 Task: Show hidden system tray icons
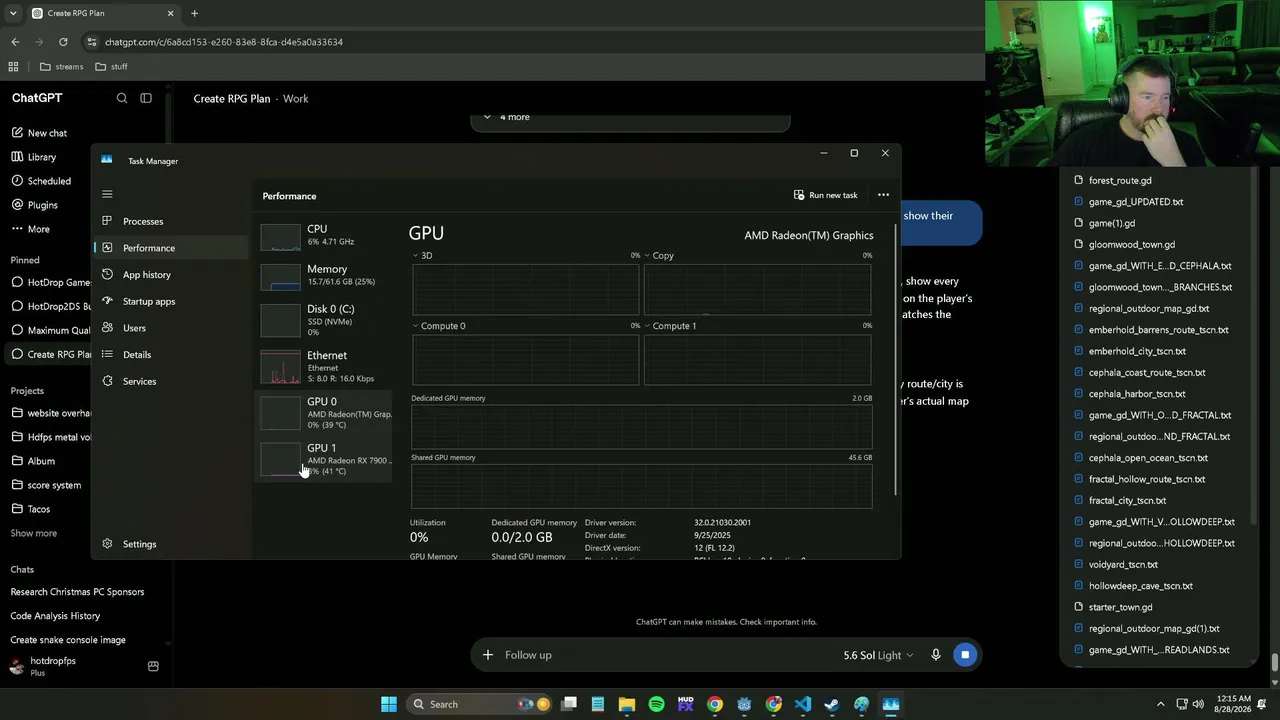pyautogui.click(x=1160, y=704)
